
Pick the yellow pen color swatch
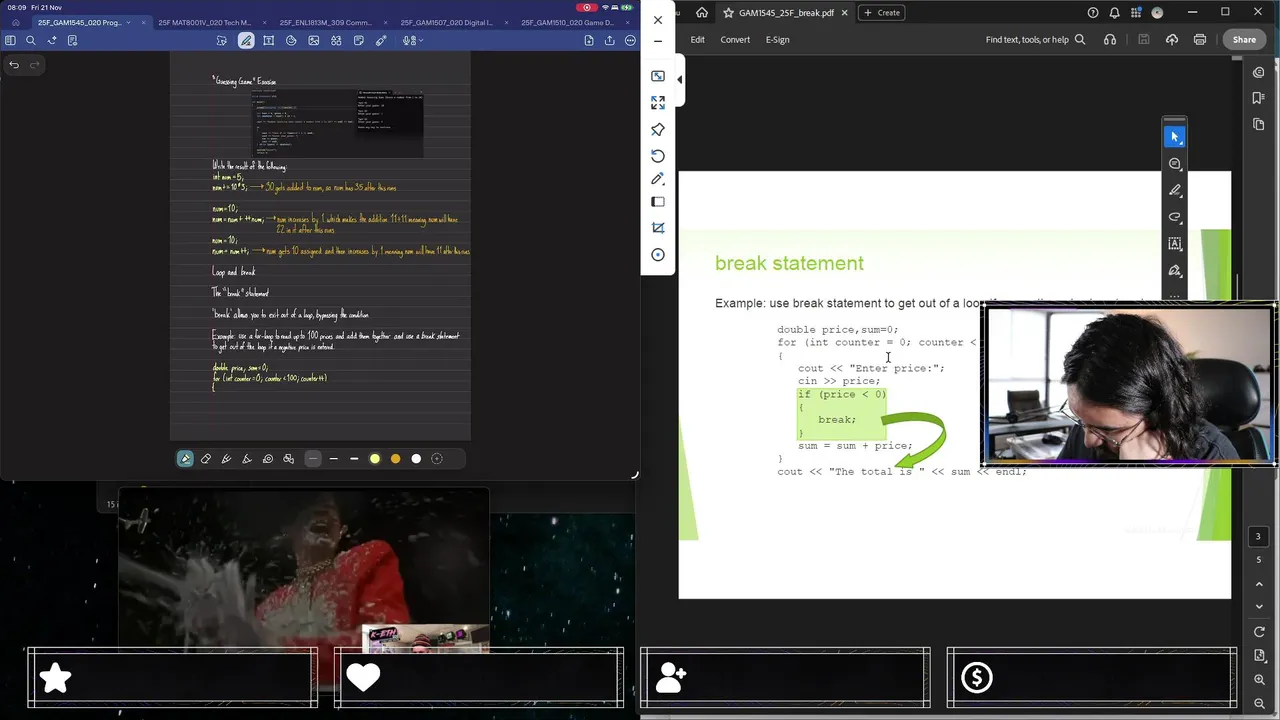coord(375,459)
